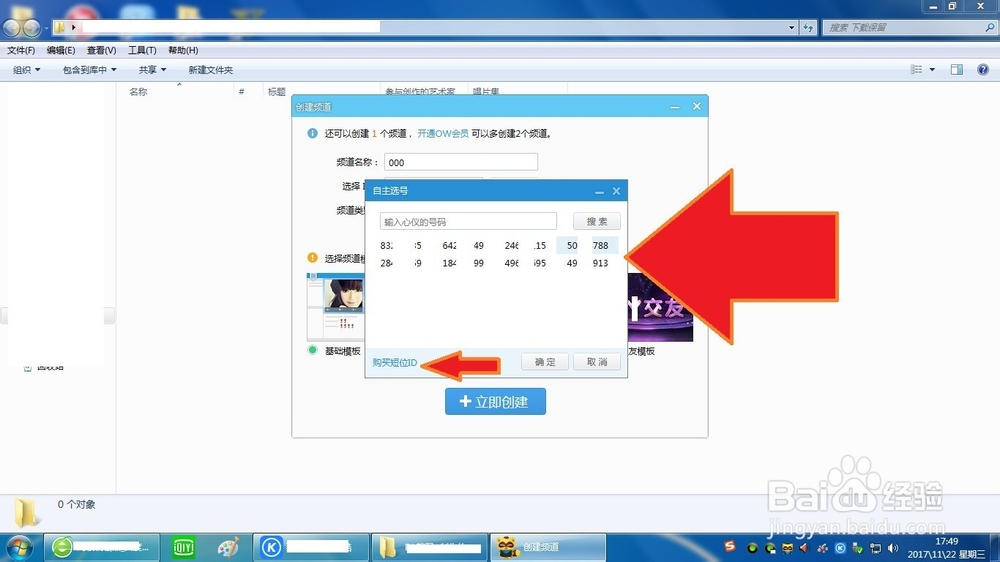Expand the 共享 dropdown
This screenshot has width=1000, height=562.
152,70
